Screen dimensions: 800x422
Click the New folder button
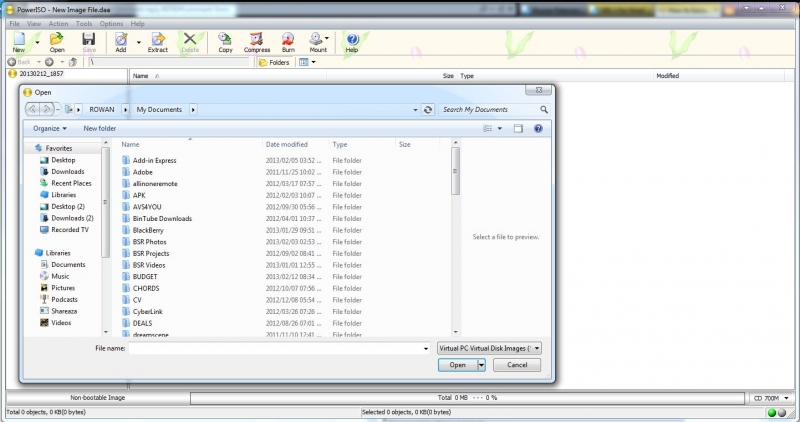pyautogui.click(x=100, y=128)
